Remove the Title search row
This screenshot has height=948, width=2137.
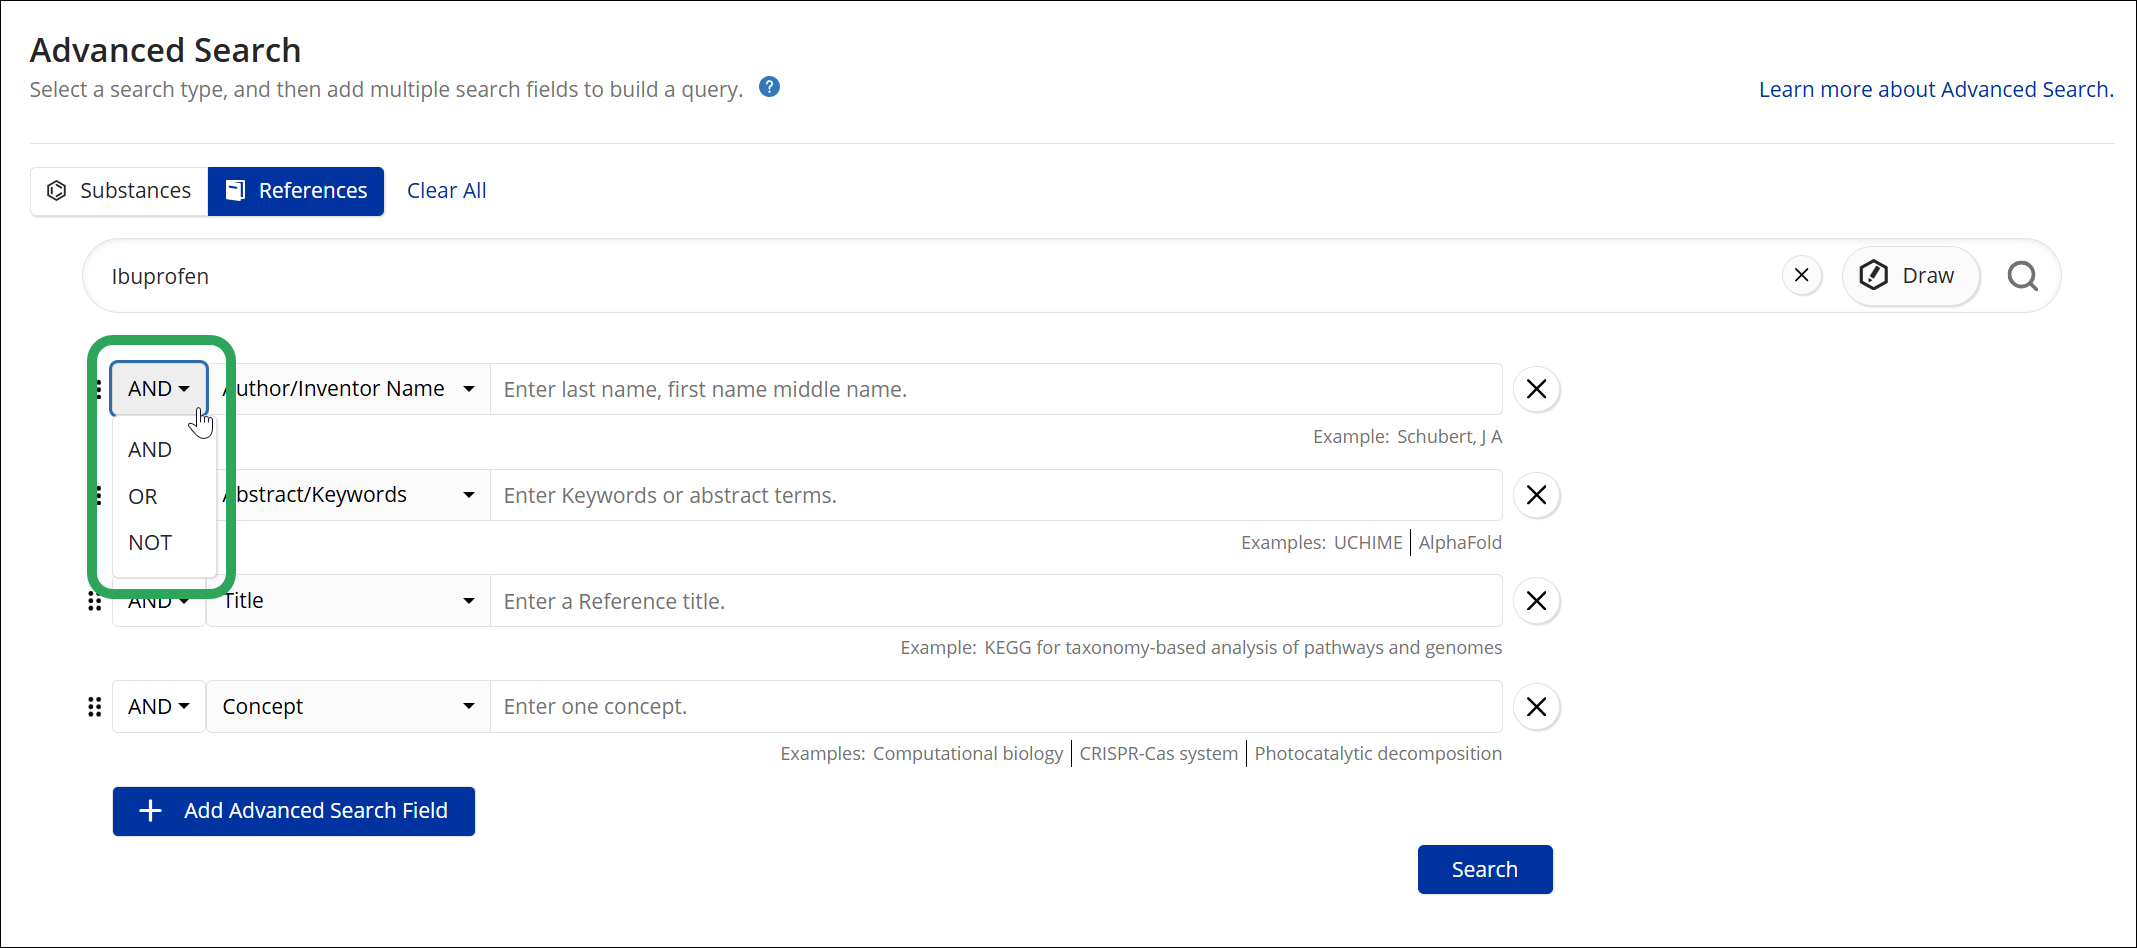(1536, 601)
